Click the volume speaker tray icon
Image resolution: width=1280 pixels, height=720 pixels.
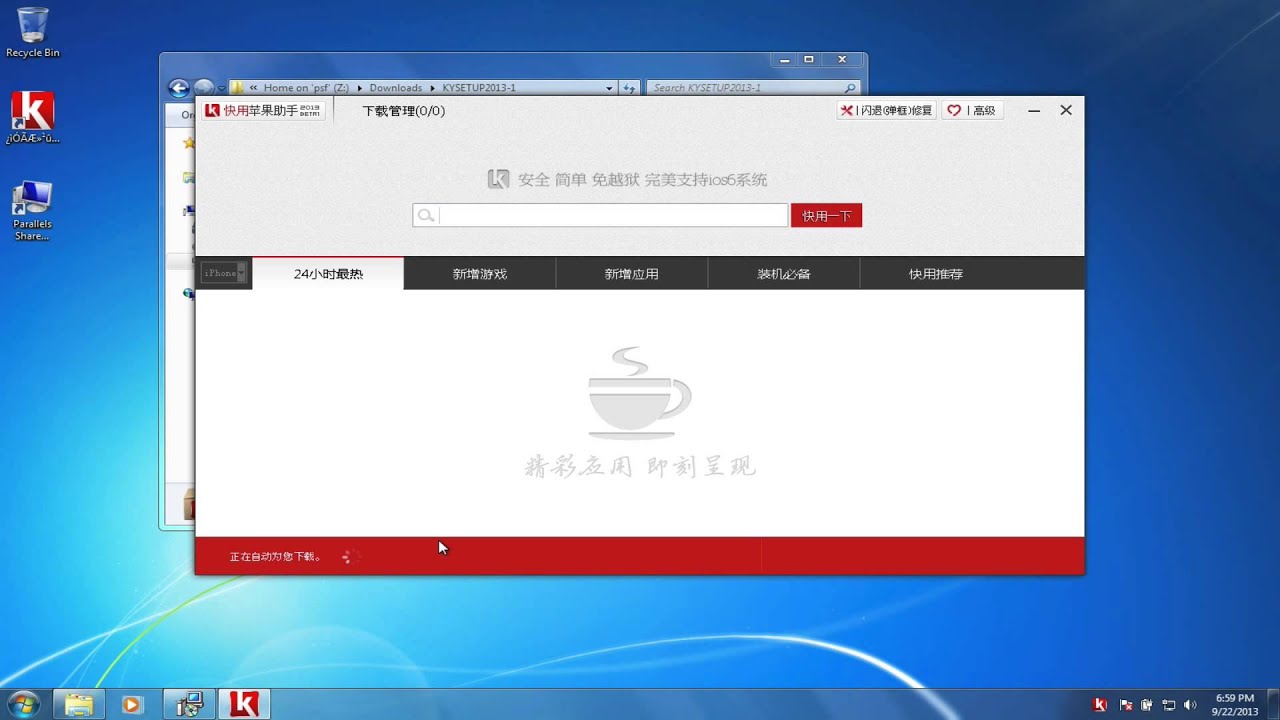(1190, 705)
